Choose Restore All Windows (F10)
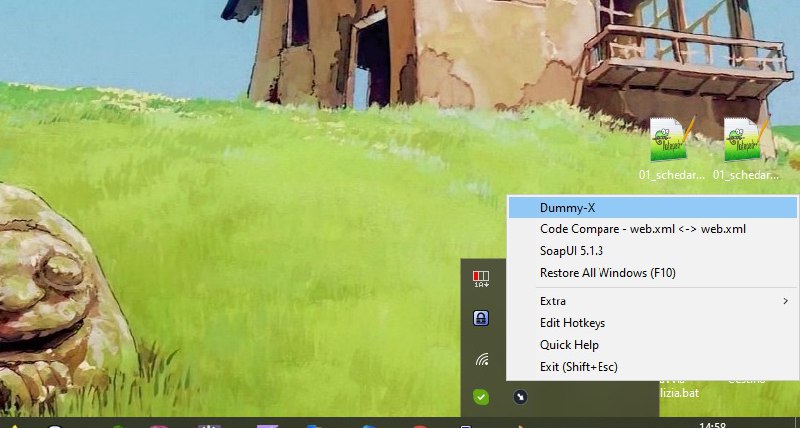 pyautogui.click(x=653, y=273)
